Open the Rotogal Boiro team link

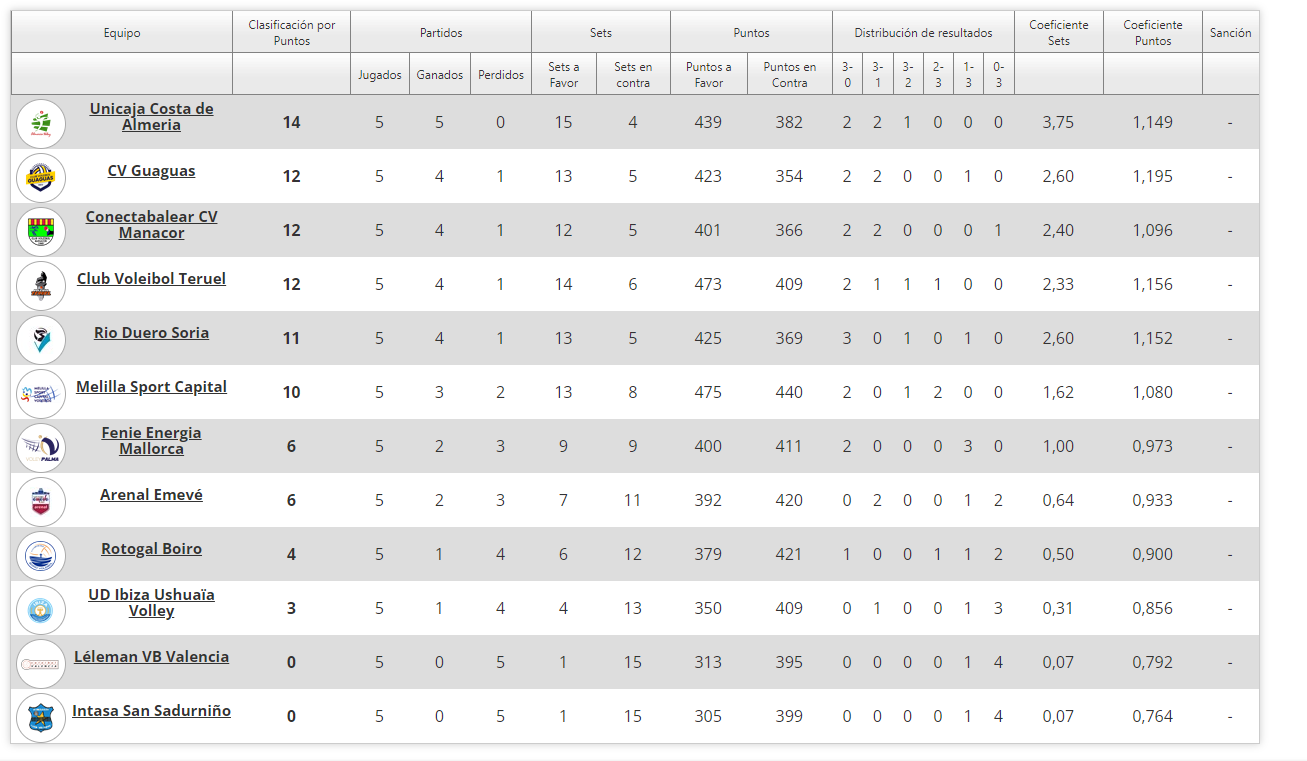click(151, 549)
